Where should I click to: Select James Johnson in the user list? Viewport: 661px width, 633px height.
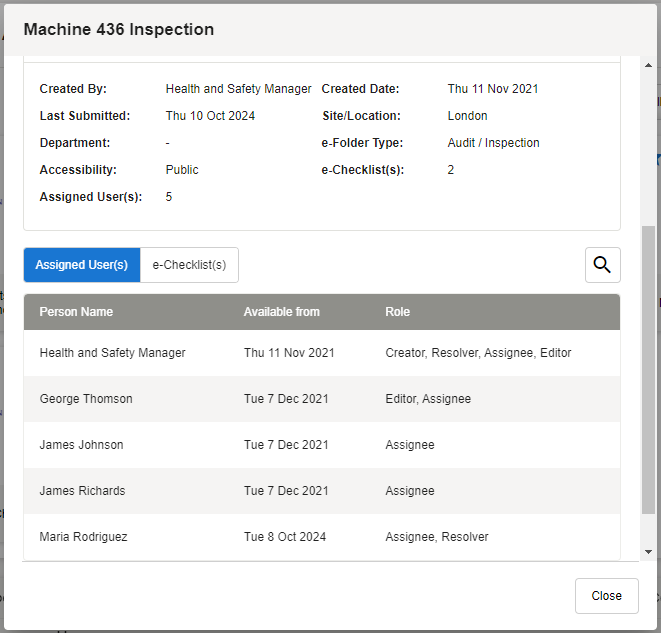click(x=81, y=445)
